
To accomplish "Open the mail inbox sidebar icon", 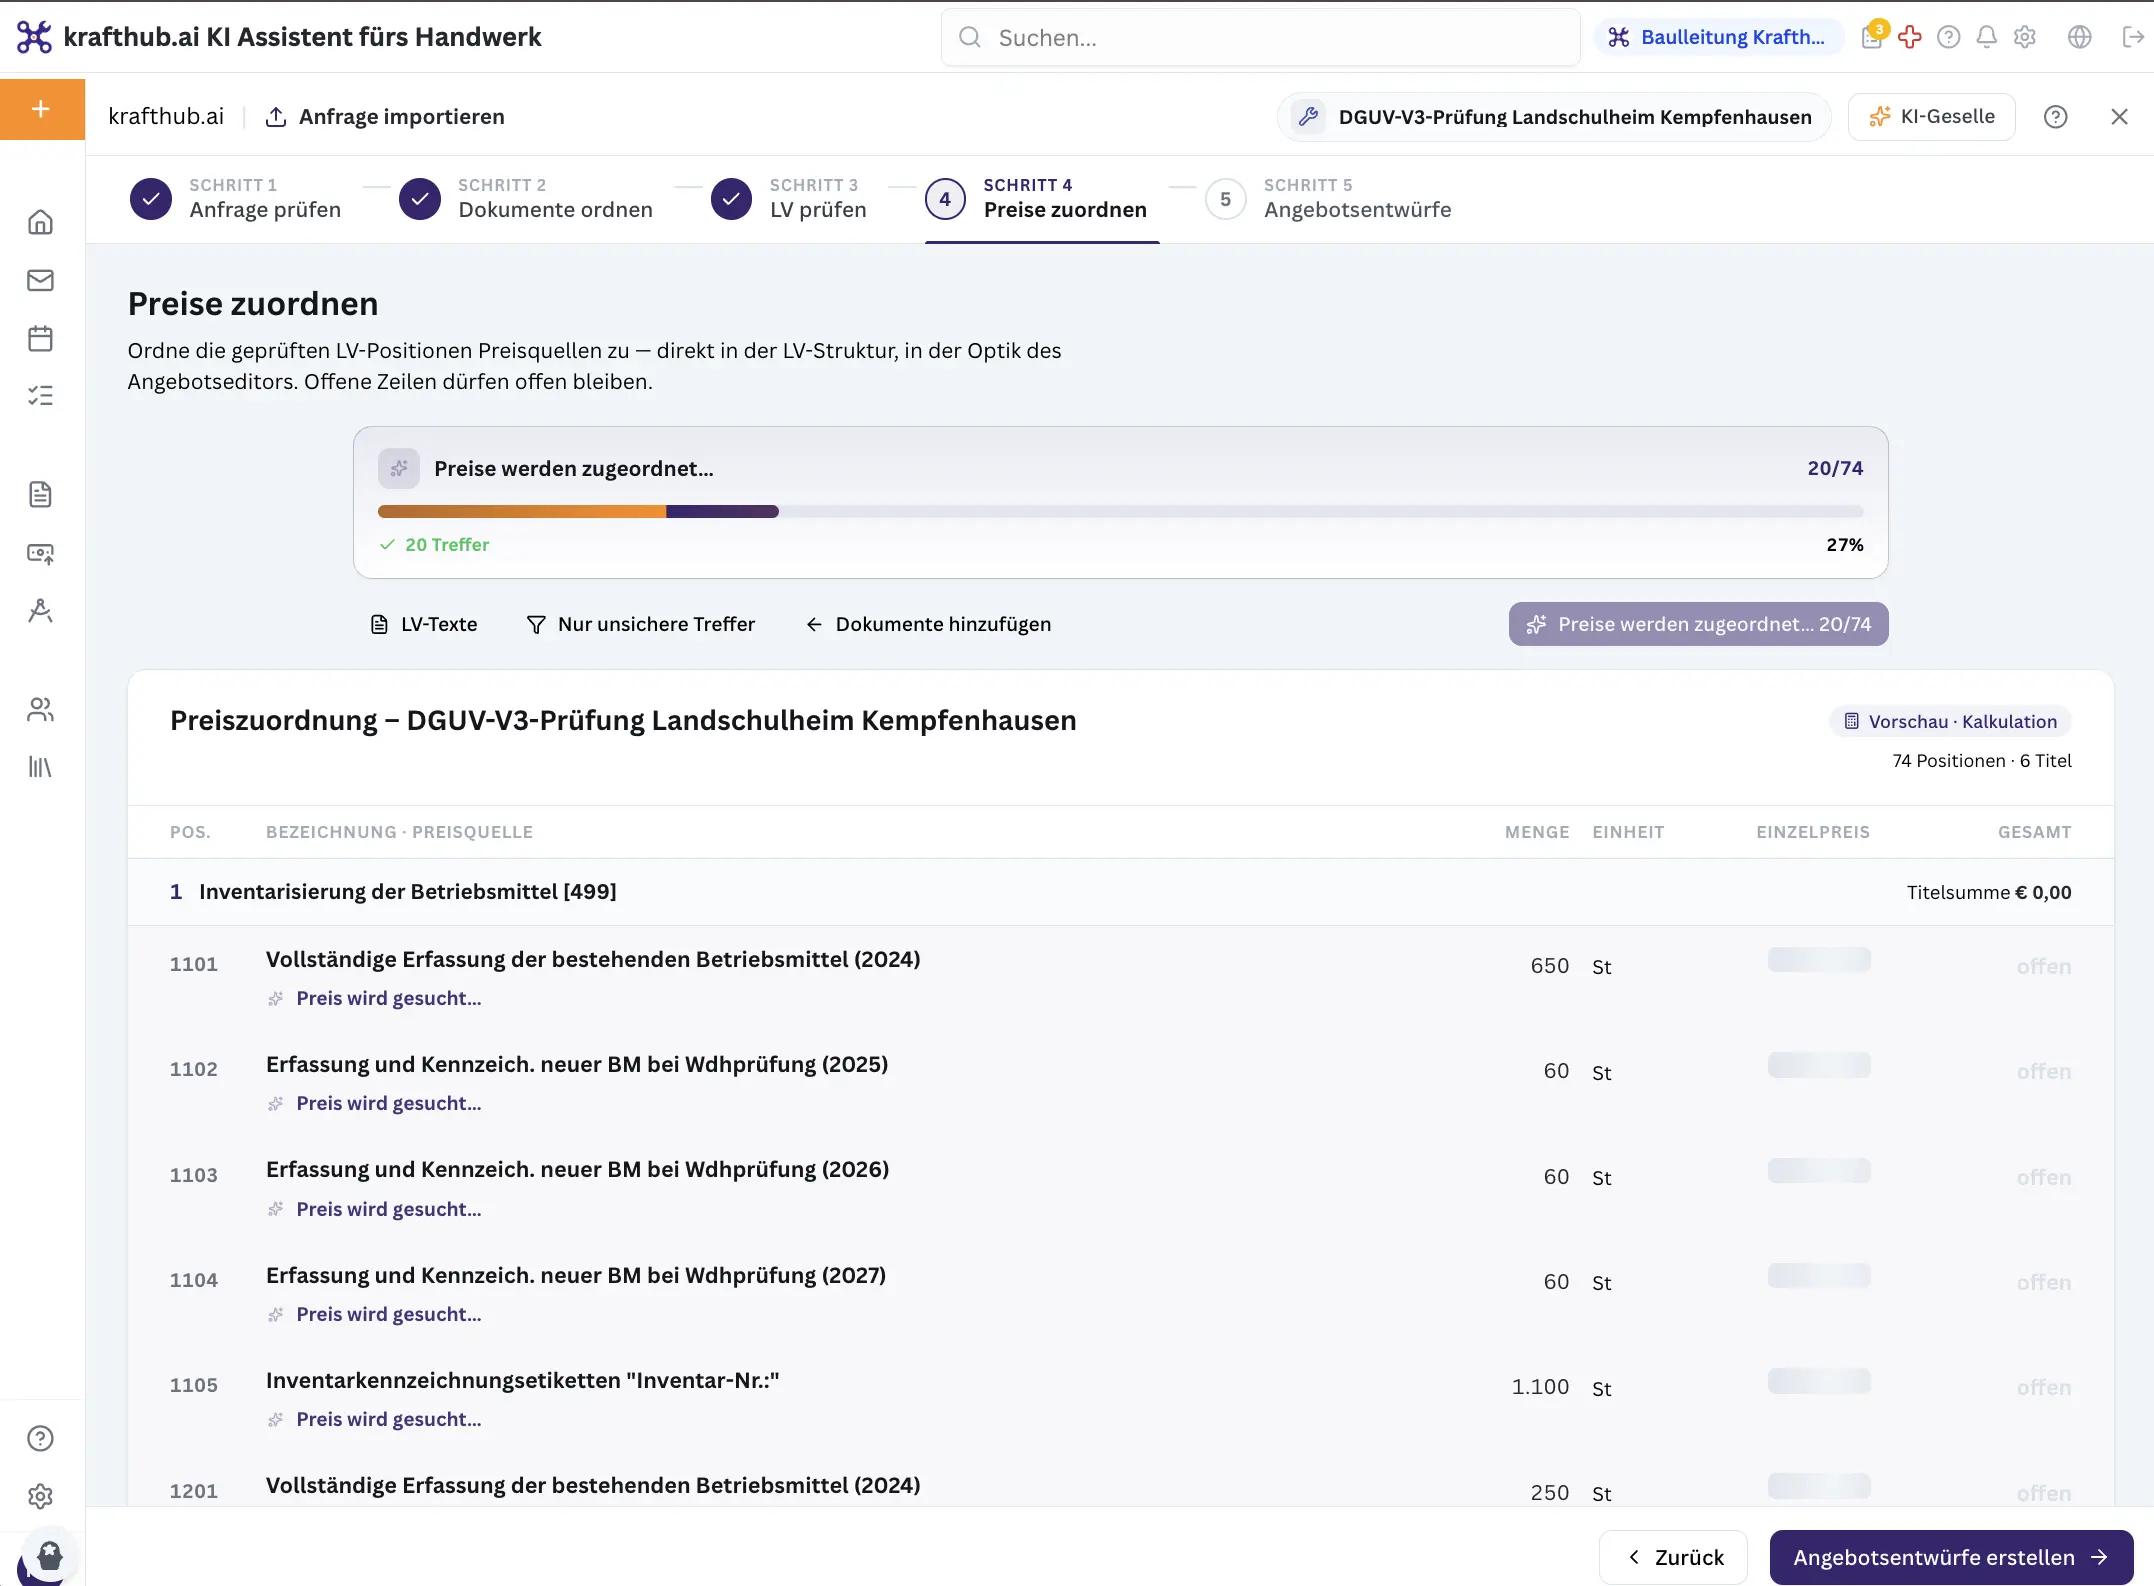I will (40, 280).
